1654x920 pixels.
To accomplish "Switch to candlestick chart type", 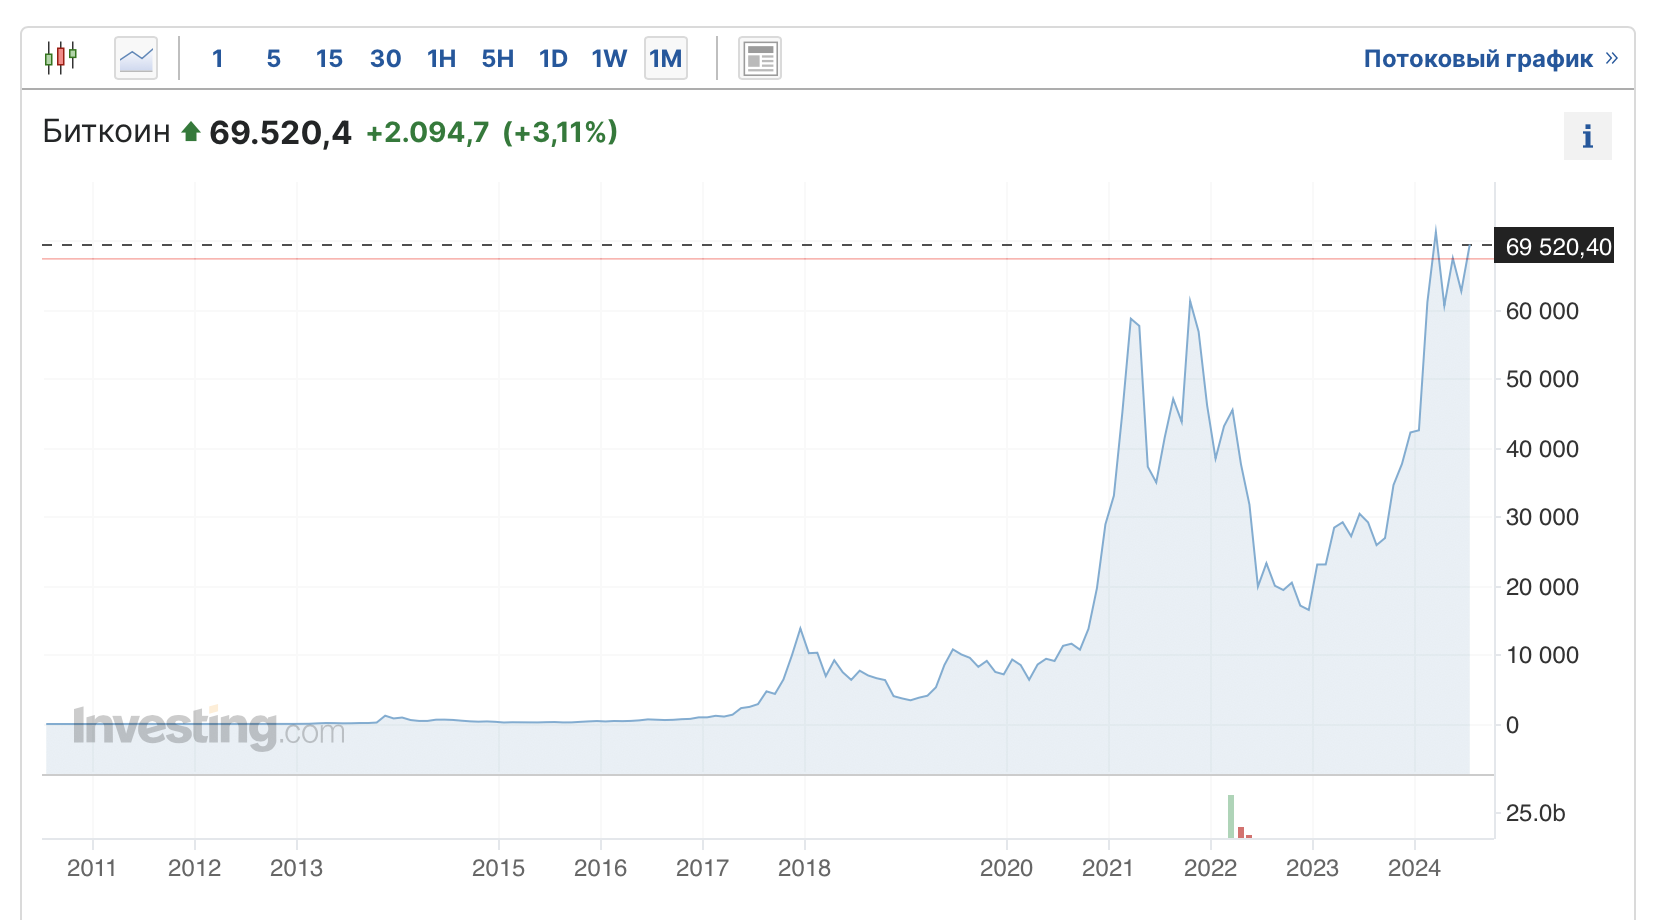I will (x=61, y=58).
